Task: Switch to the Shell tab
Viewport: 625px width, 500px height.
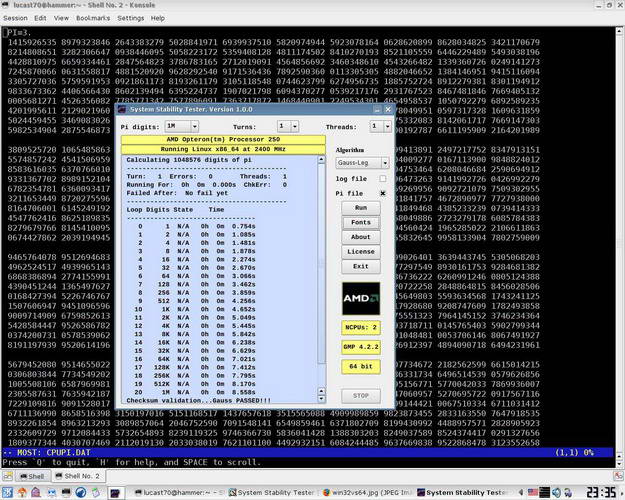Action: (32, 476)
